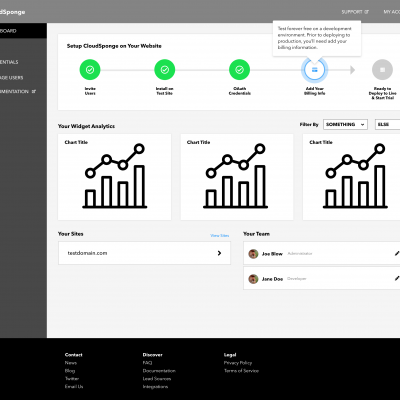Click the Install on Test Site checkmark icon
Screen dimensions: 400x400
[165, 70]
